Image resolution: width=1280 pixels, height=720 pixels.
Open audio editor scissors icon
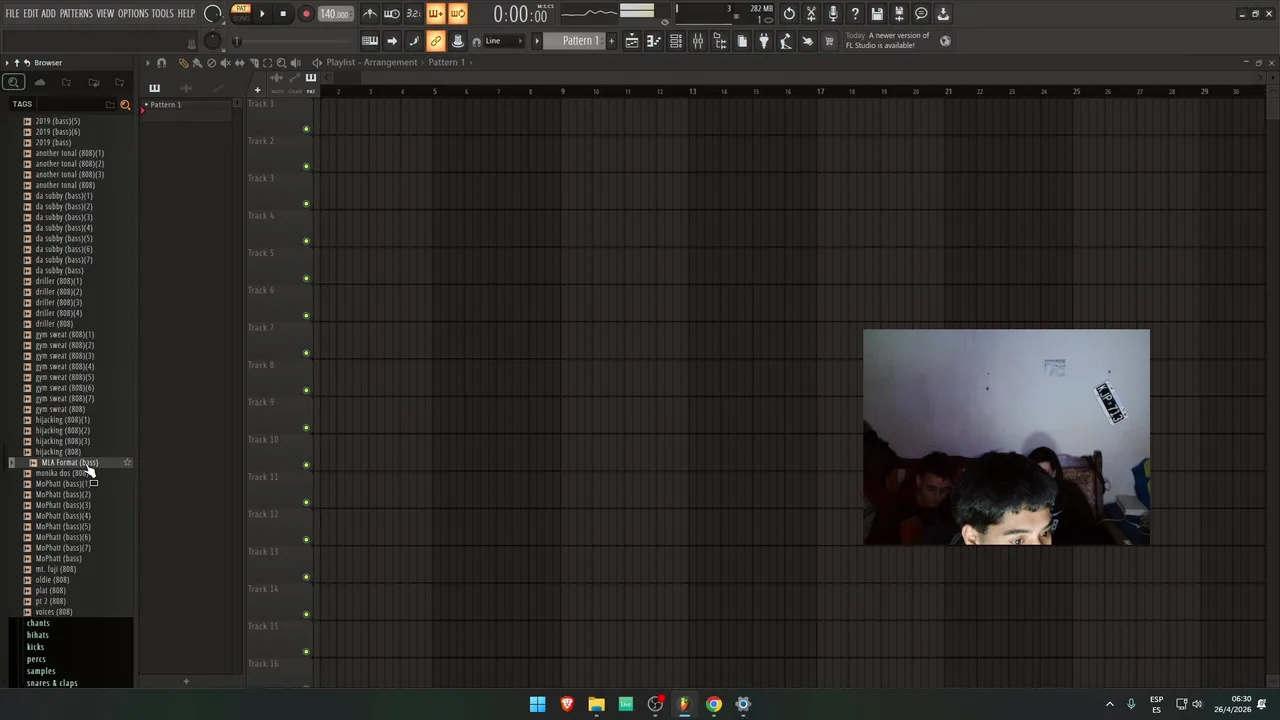[x=811, y=14]
